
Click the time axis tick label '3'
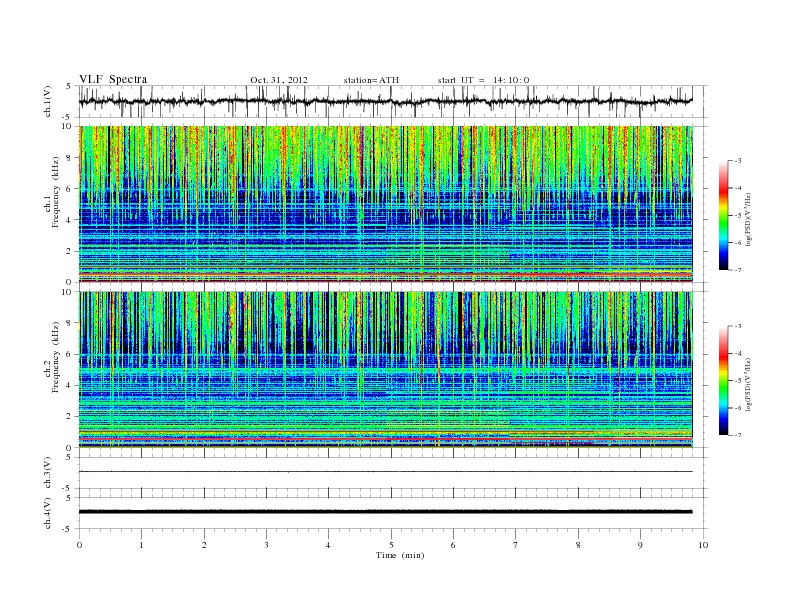coord(266,545)
